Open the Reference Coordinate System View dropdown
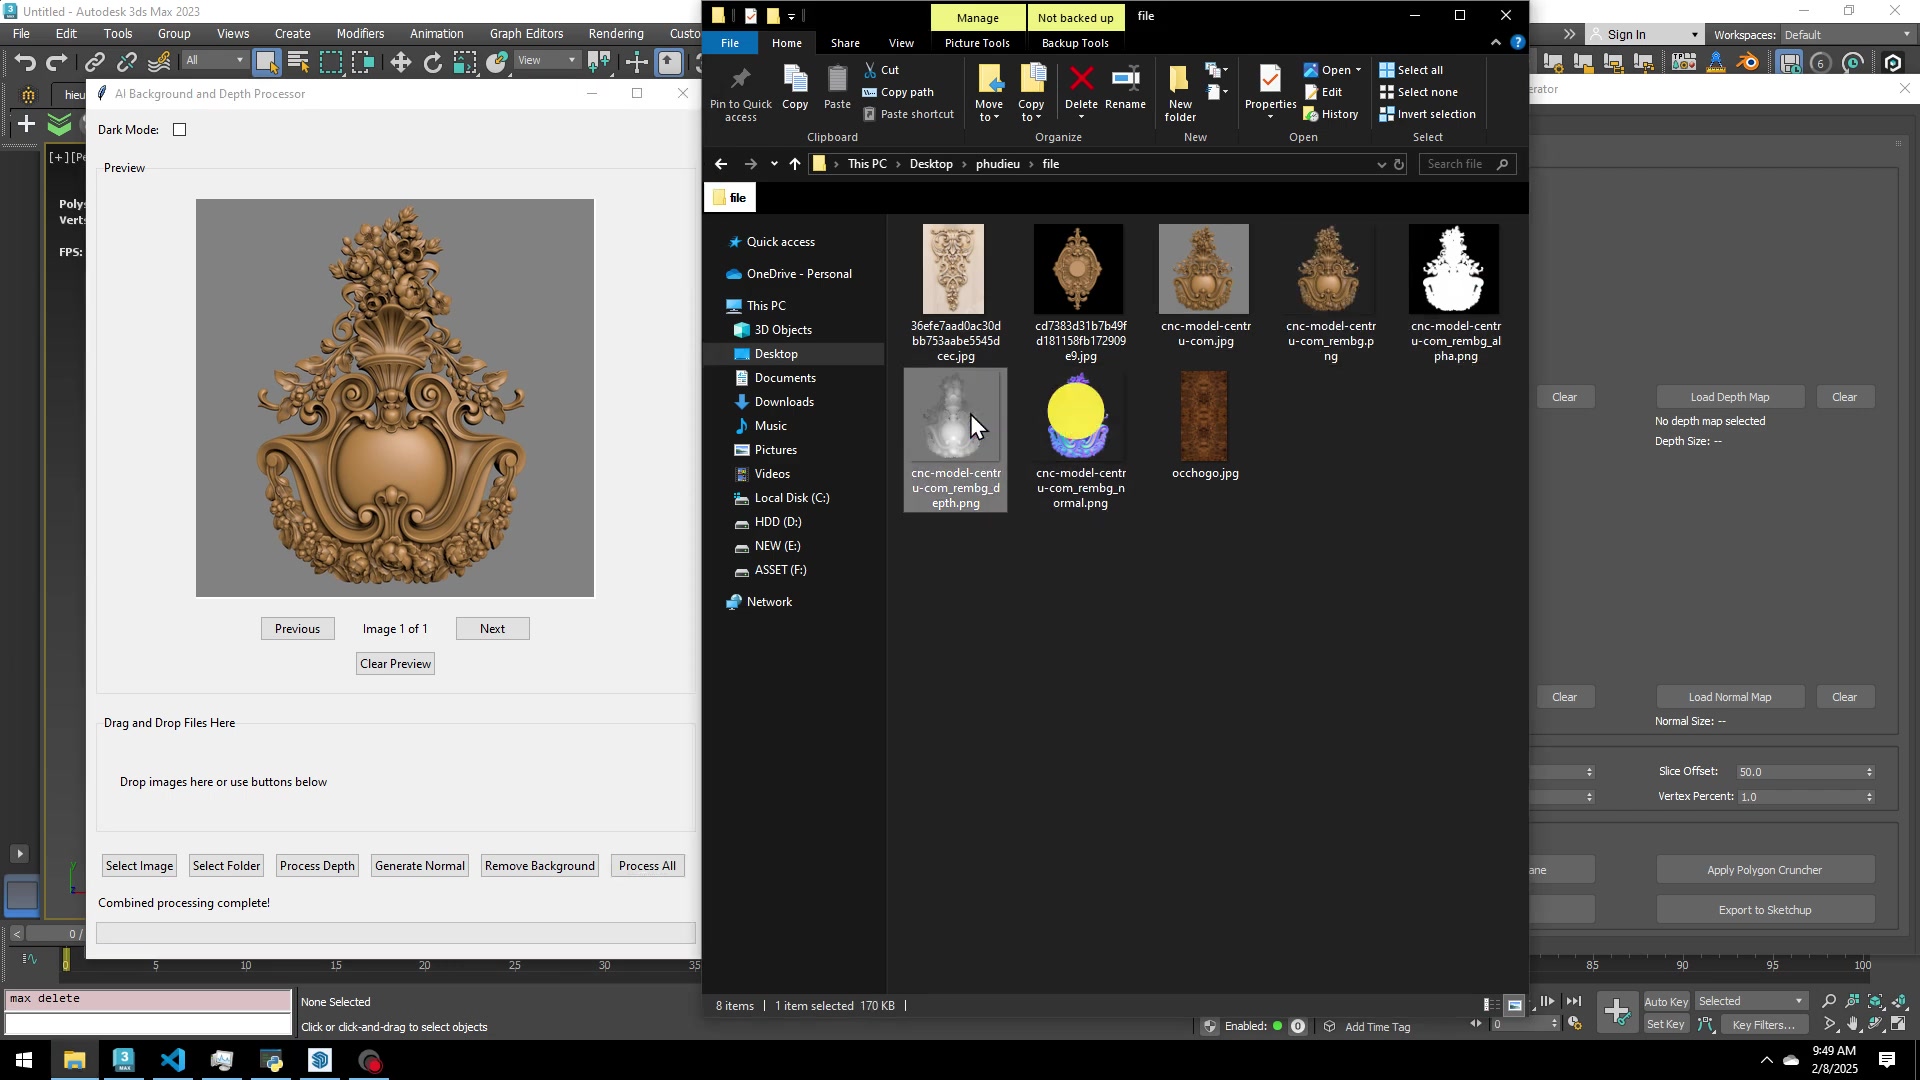This screenshot has width=1920, height=1080. coord(547,61)
